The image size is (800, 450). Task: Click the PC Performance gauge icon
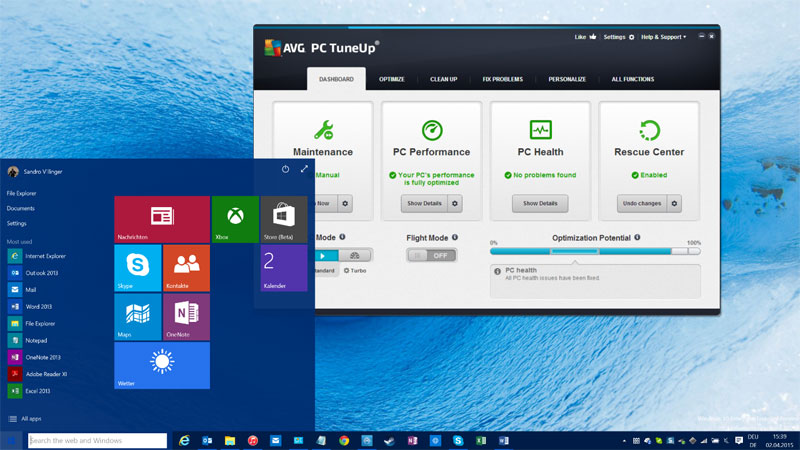432,130
